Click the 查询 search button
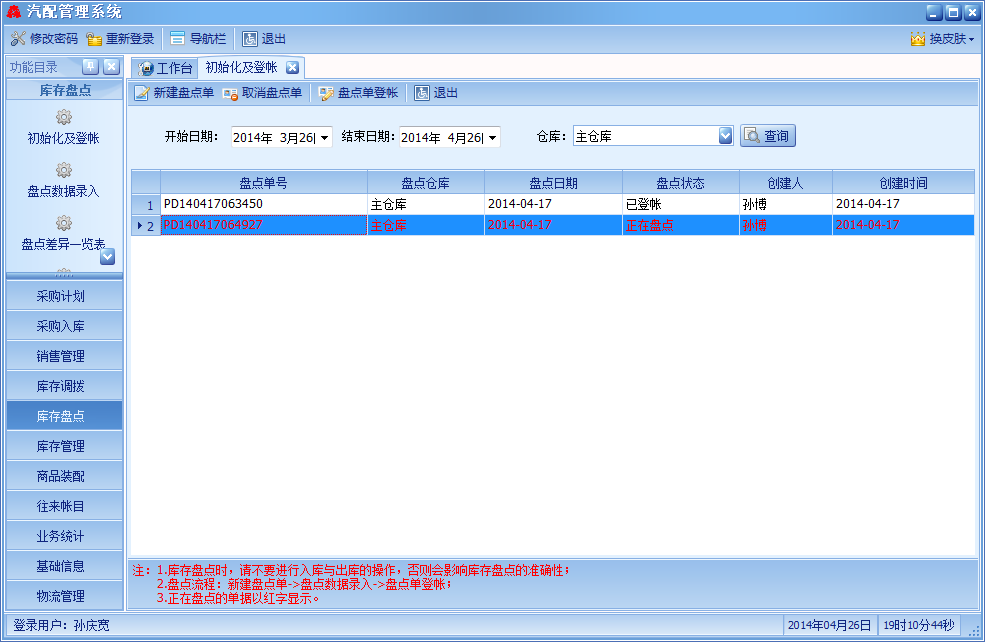Viewport: 985px width, 642px height. (x=767, y=136)
